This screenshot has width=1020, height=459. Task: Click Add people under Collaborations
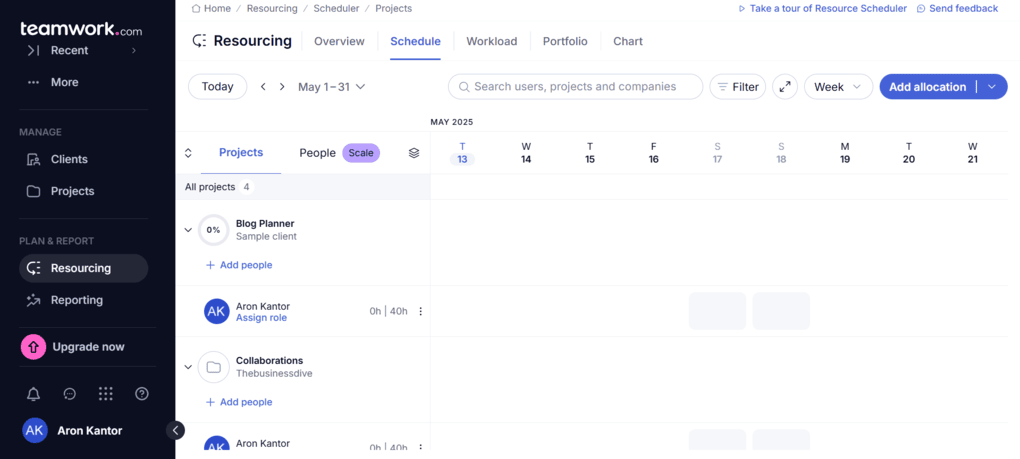click(x=239, y=402)
